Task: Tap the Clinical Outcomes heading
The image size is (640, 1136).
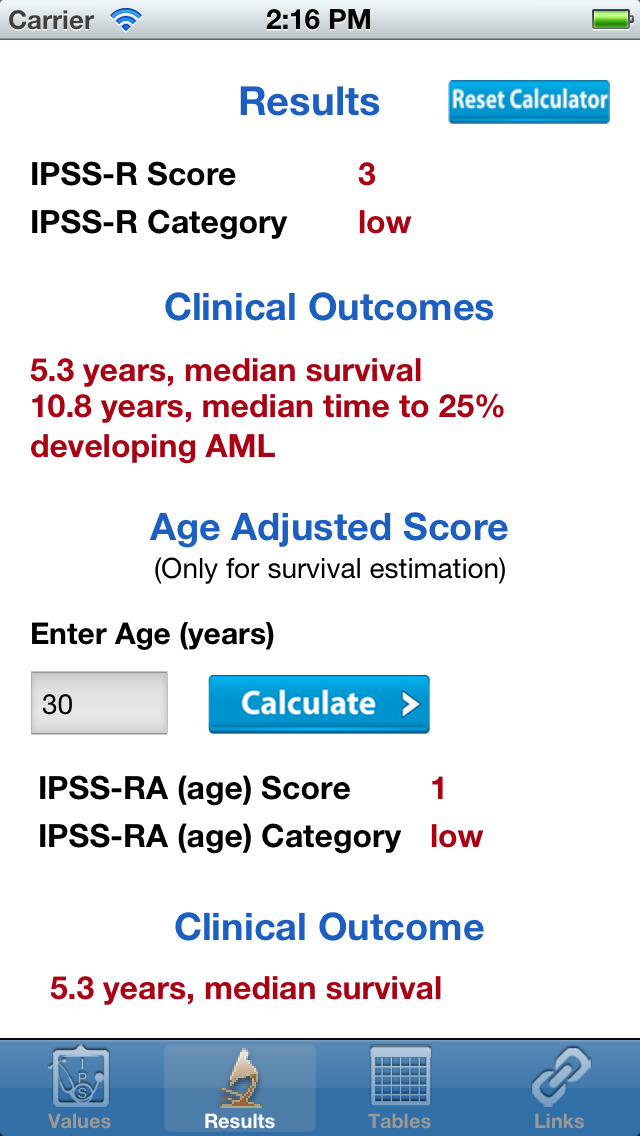Action: [x=330, y=307]
